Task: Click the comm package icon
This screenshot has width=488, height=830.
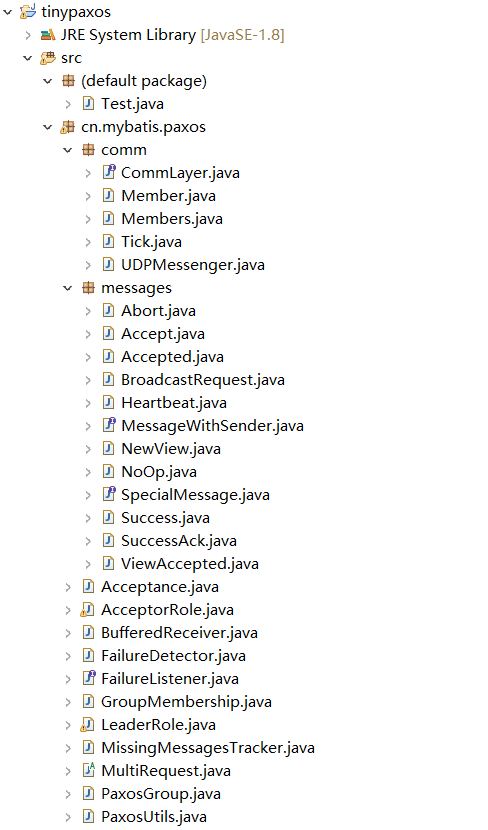Action: tap(88, 150)
